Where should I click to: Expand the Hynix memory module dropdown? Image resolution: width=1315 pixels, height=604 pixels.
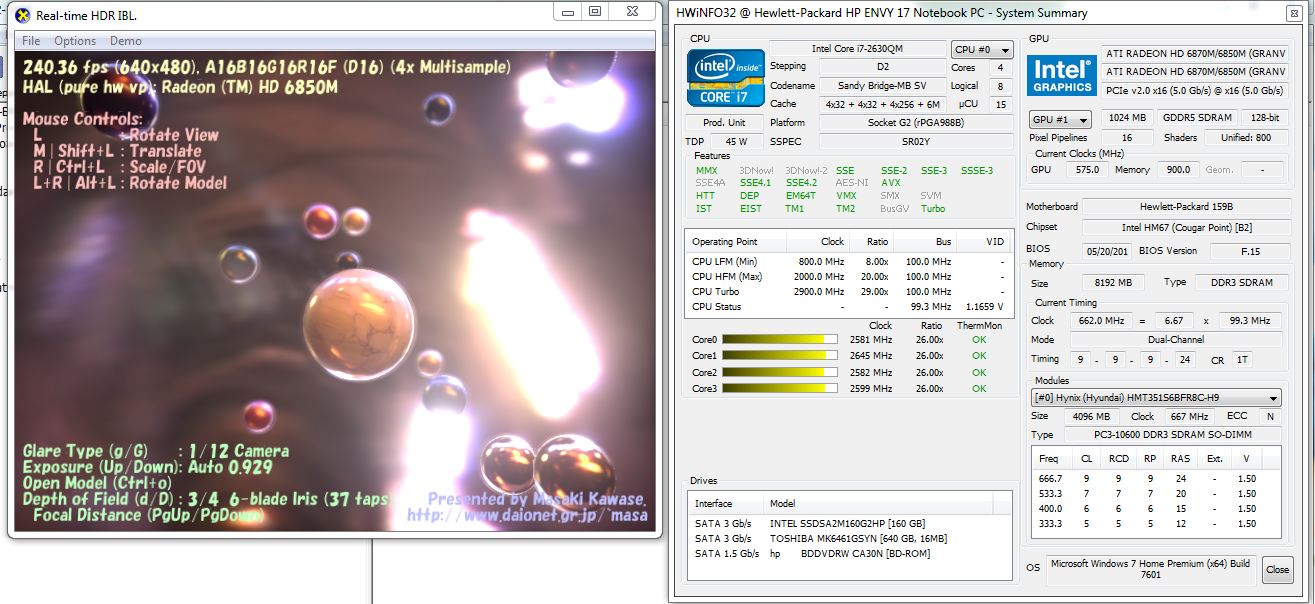pos(1155,397)
